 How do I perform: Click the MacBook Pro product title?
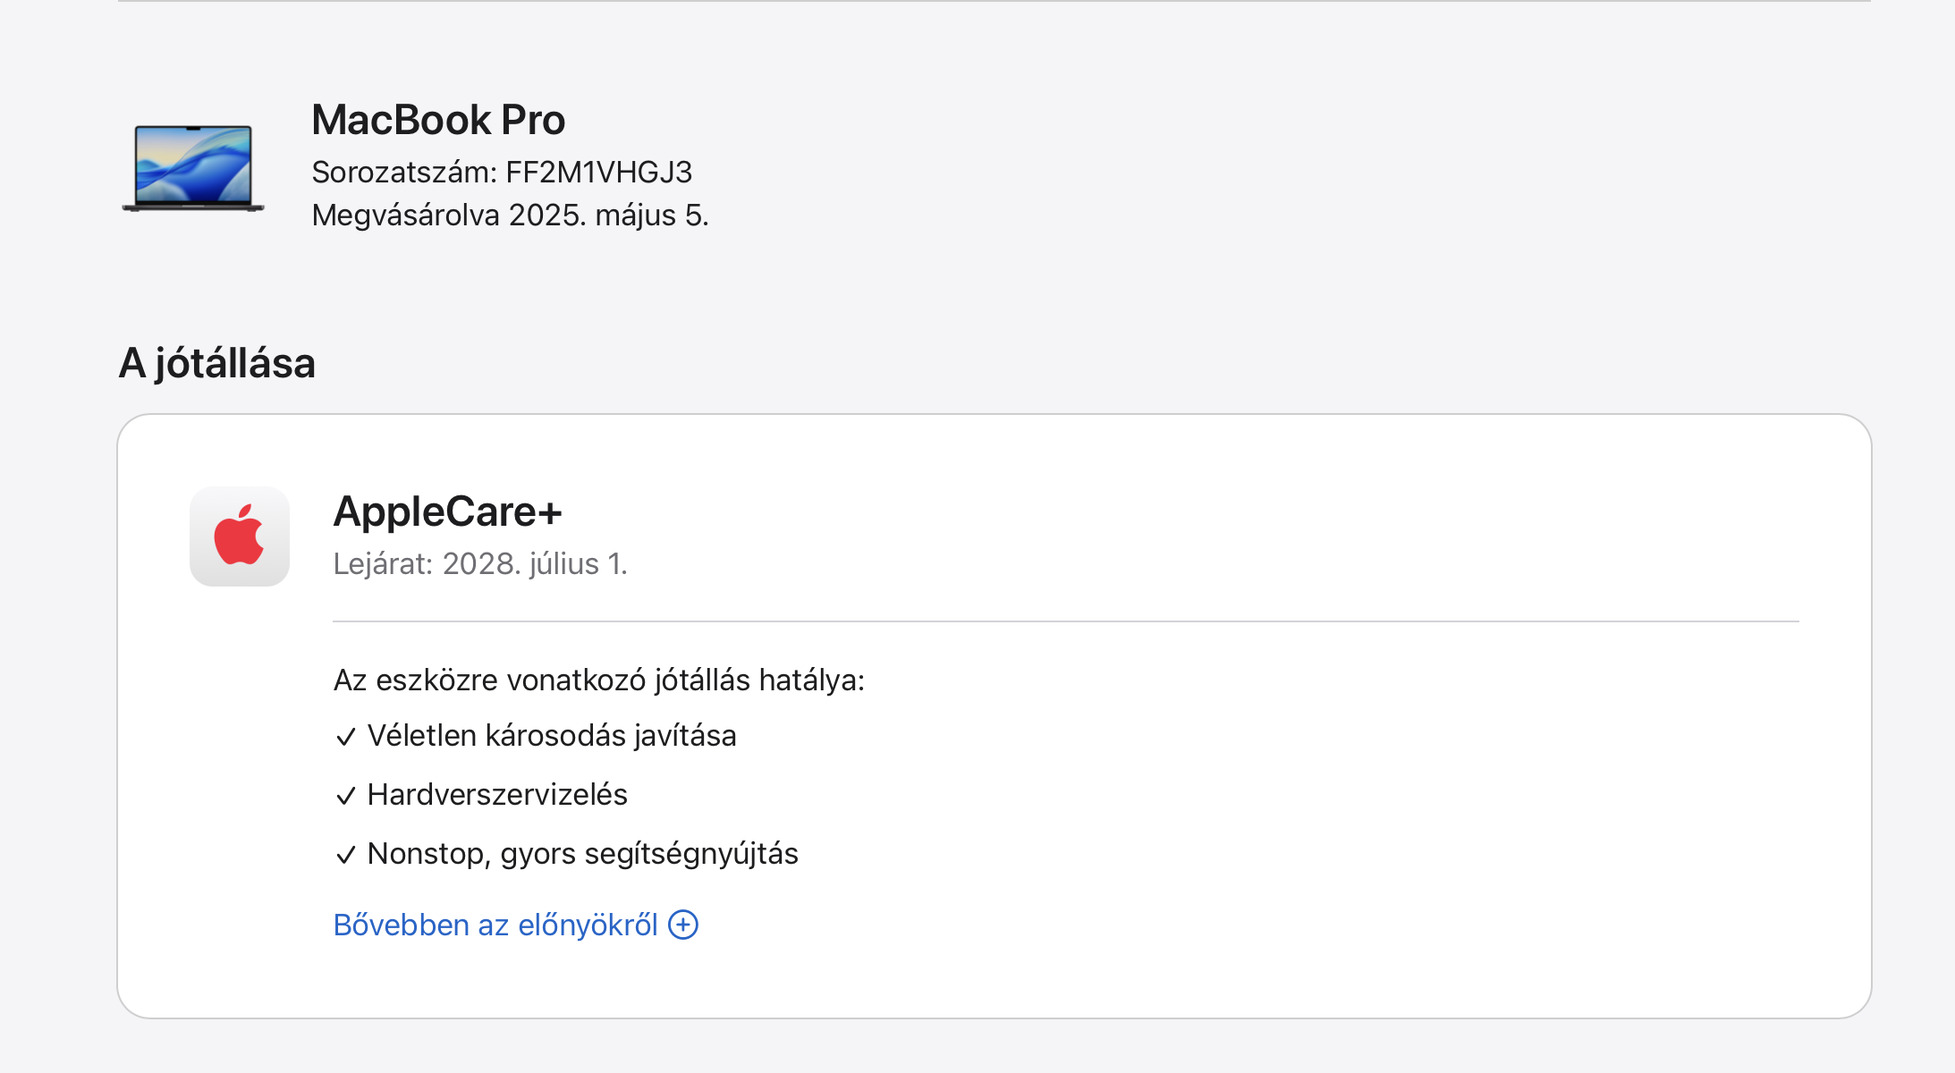(438, 120)
